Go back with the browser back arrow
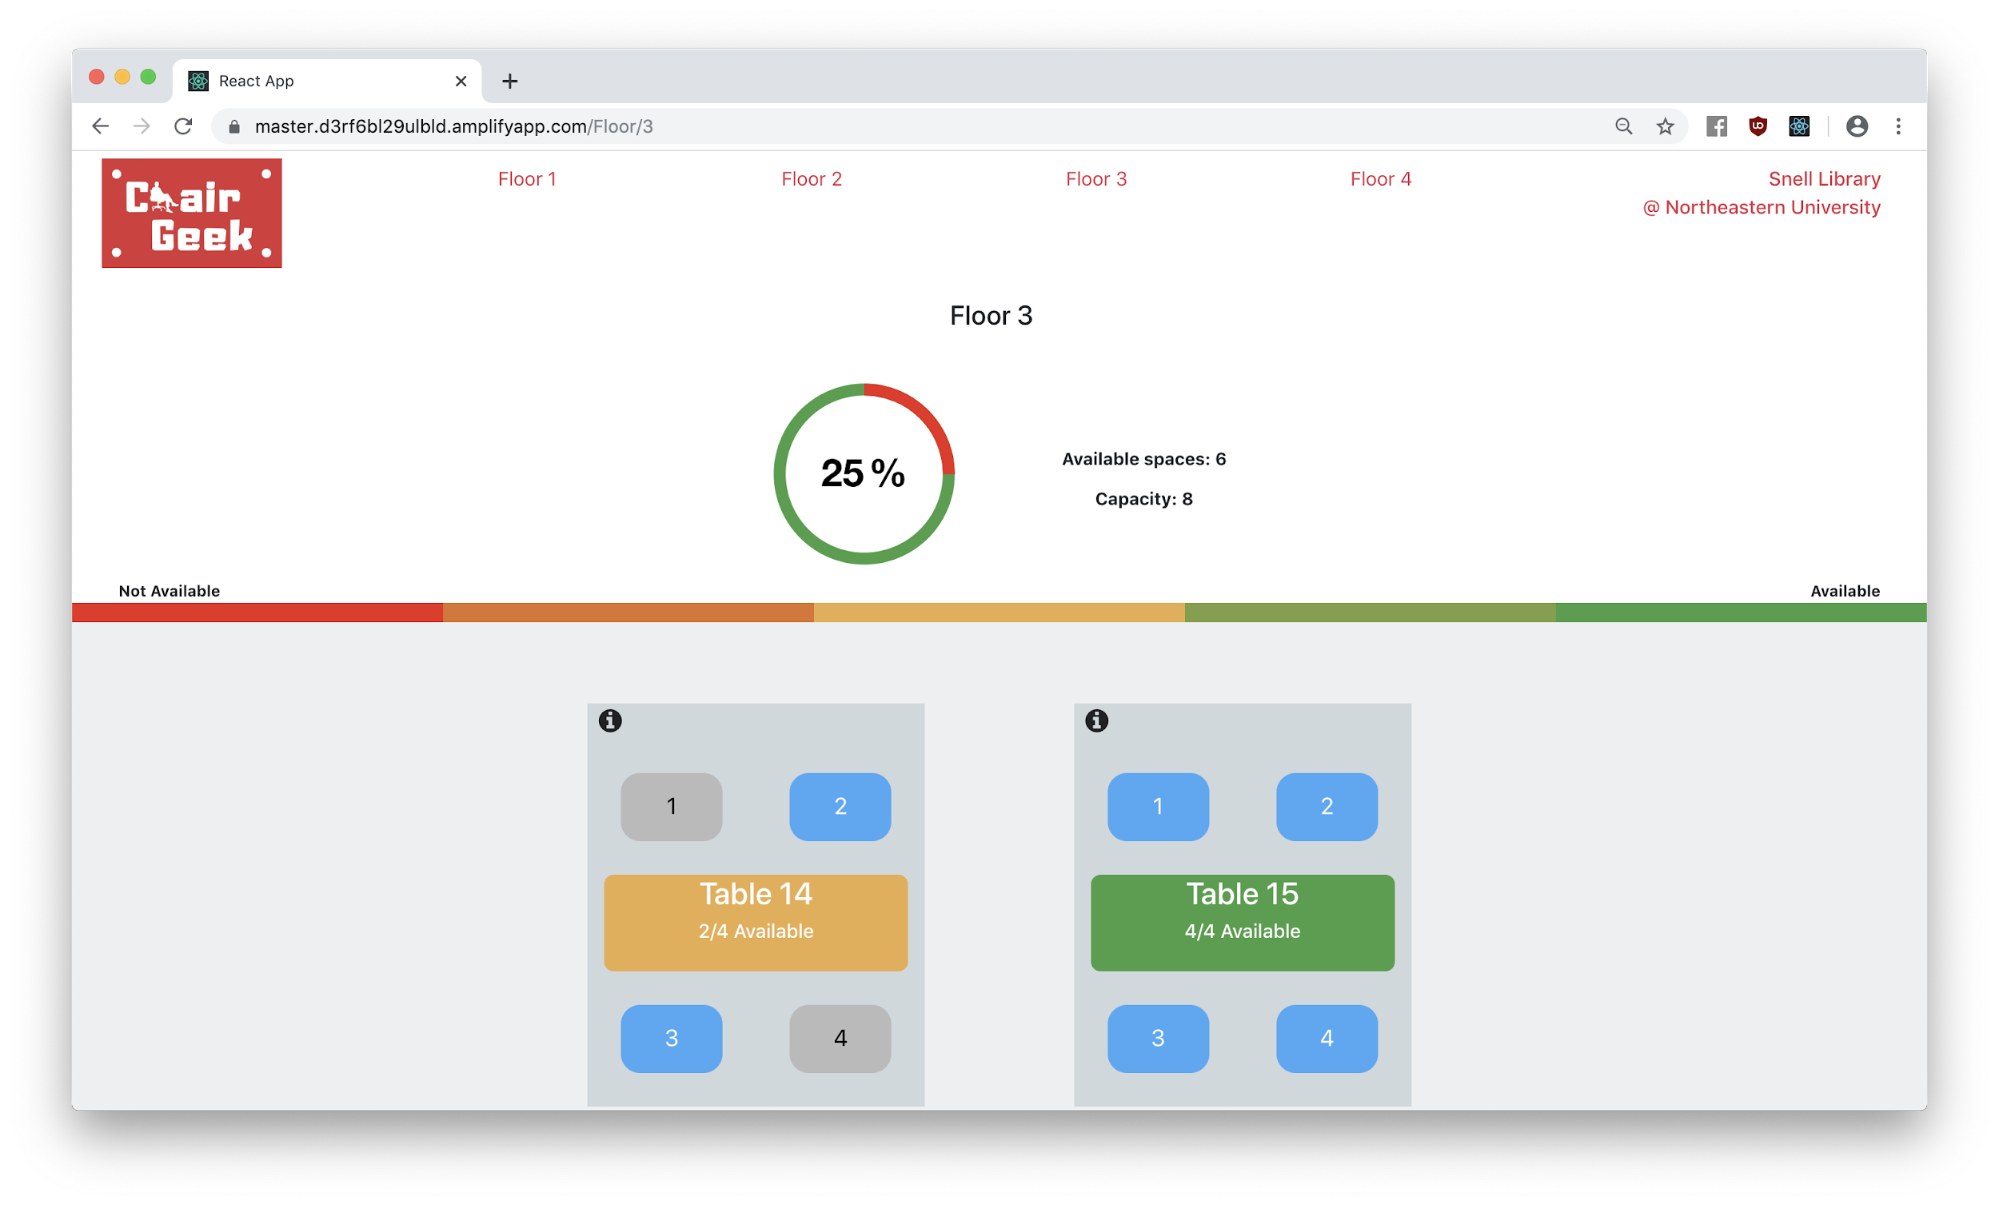 point(100,126)
